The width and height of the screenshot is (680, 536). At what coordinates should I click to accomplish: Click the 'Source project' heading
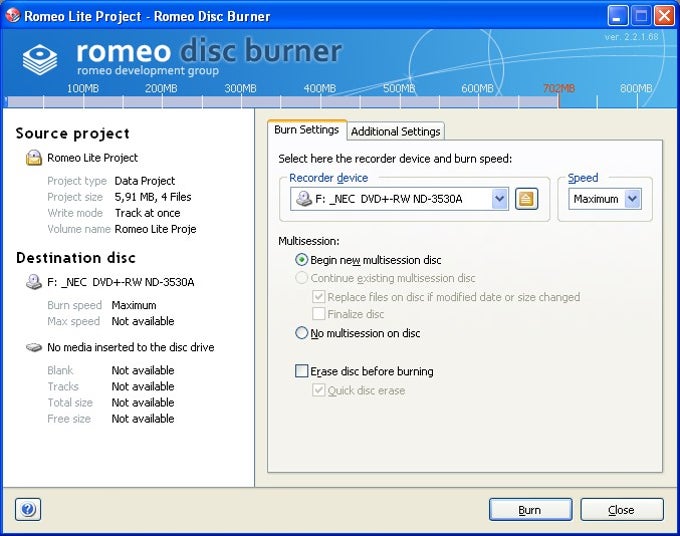point(72,134)
